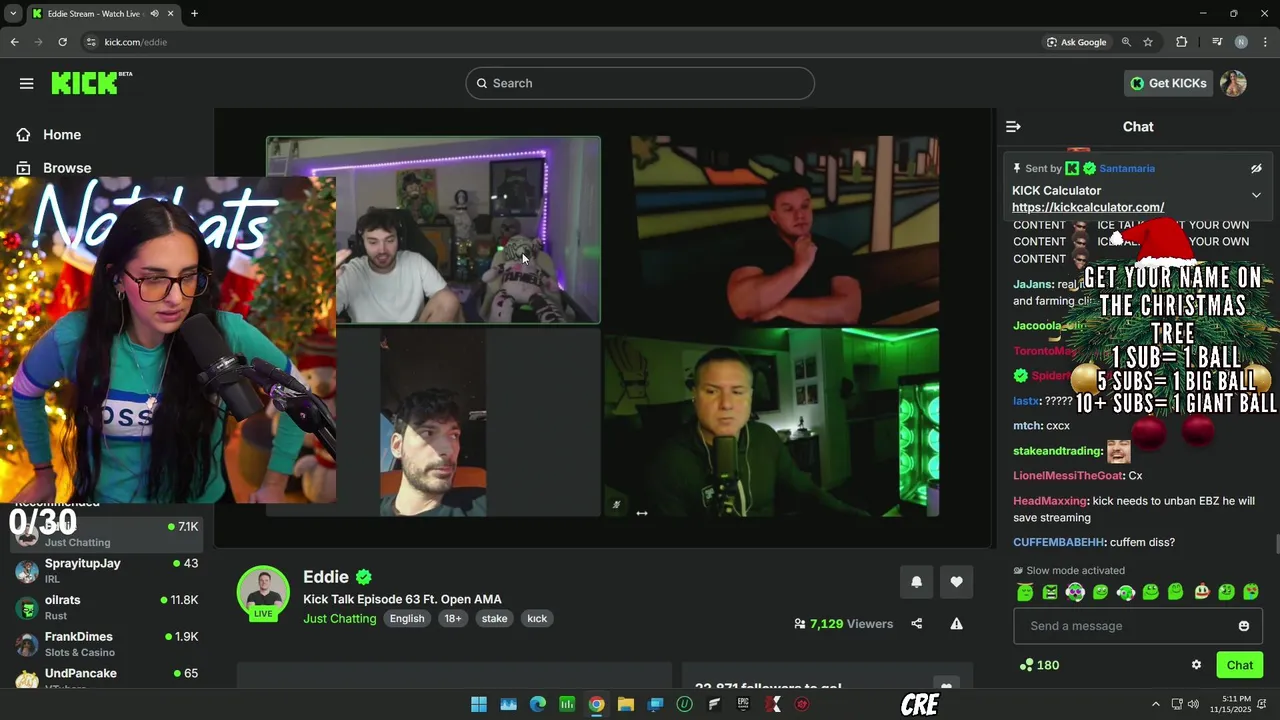
Task: Go back in browser history
Action: 14,42
